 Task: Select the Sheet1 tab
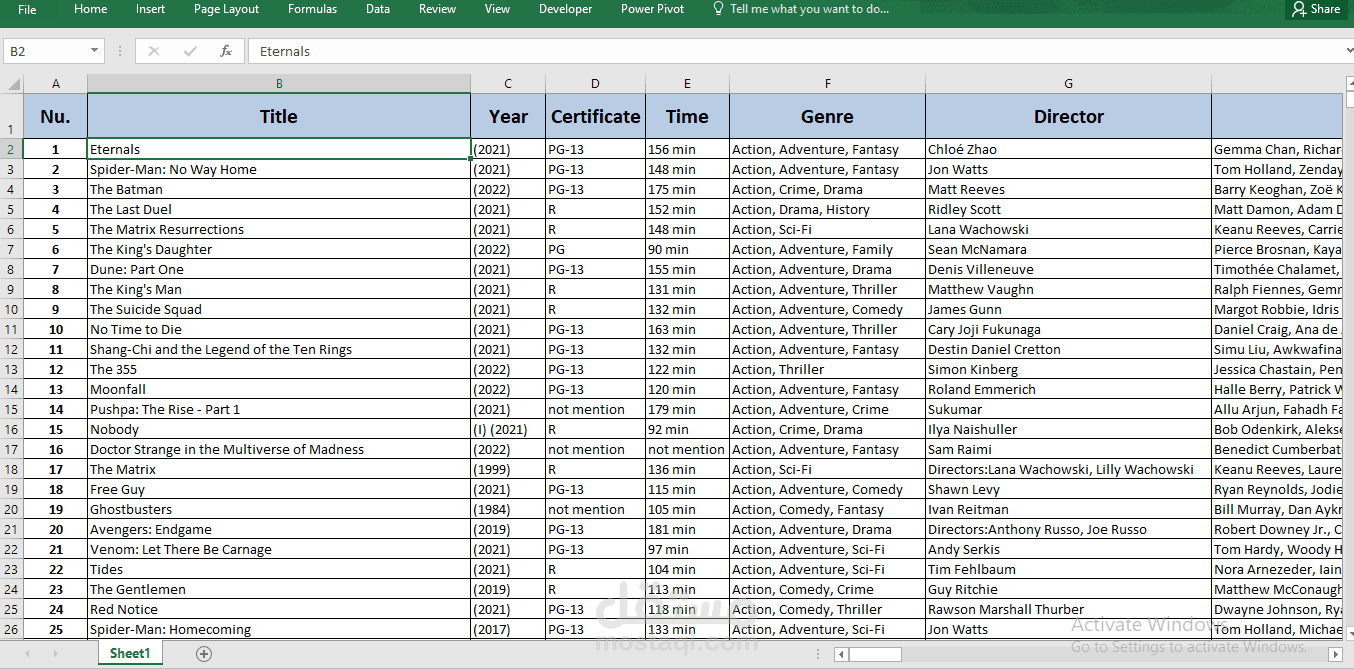point(130,653)
